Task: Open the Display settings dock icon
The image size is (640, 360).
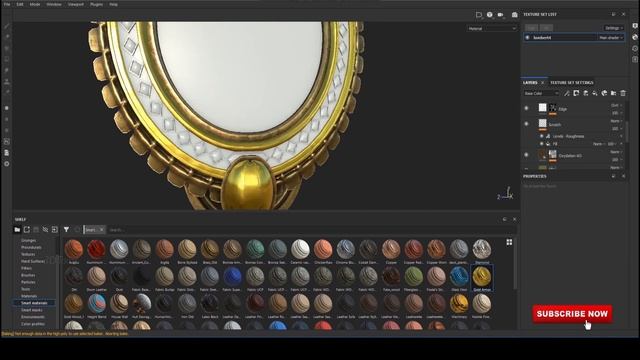Action: tap(635, 26)
